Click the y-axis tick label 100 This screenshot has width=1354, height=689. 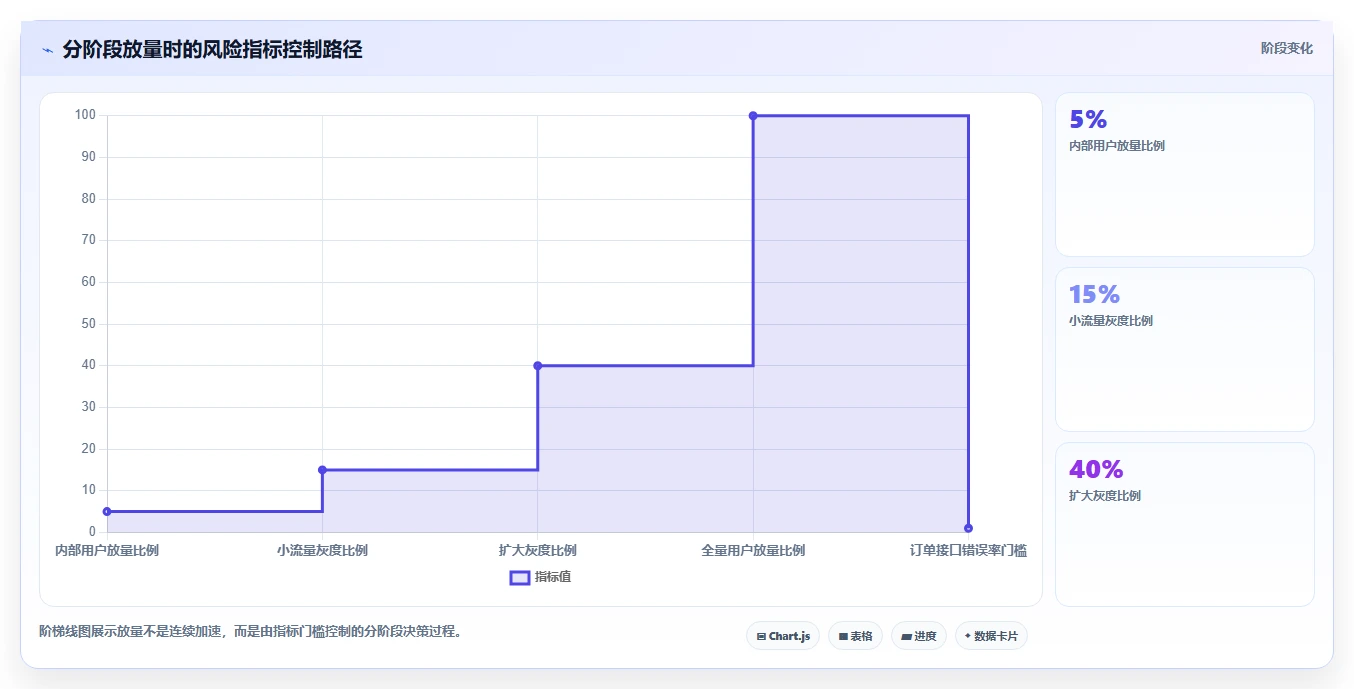(x=85, y=115)
